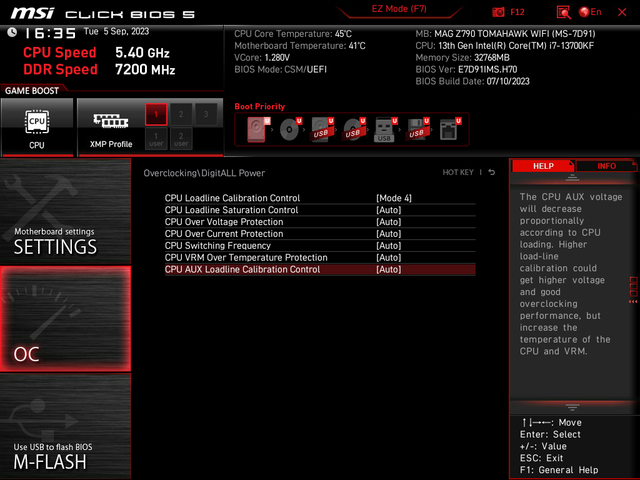Select the CPU Loadline Calibration Control row label
Viewport: 640px width, 480px height.
232,198
